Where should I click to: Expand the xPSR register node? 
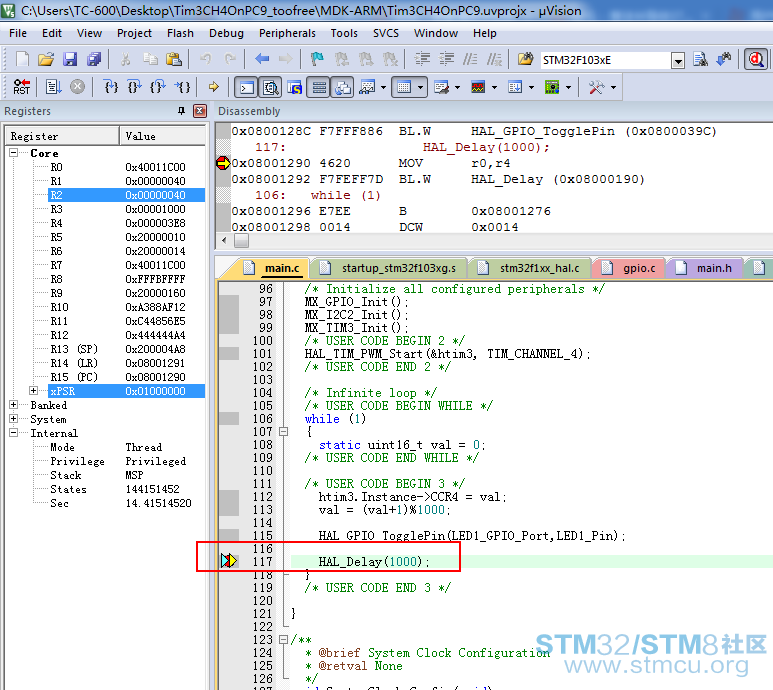coord(34,391)
